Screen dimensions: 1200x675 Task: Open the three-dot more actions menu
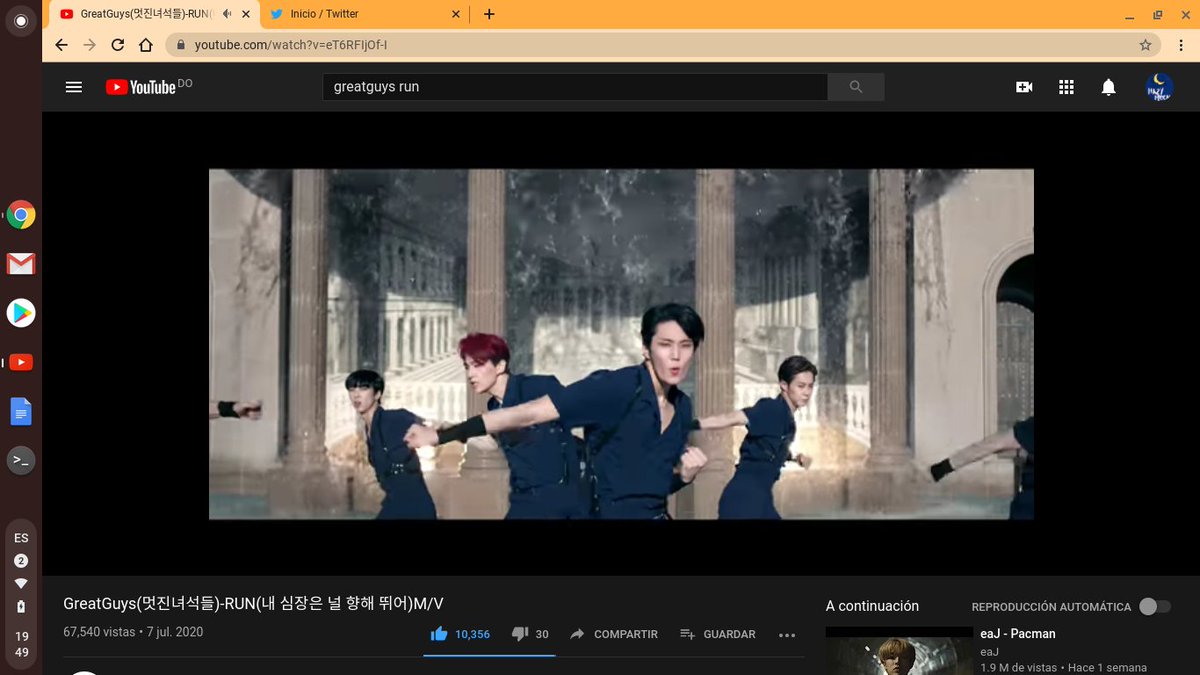(787, 634)
